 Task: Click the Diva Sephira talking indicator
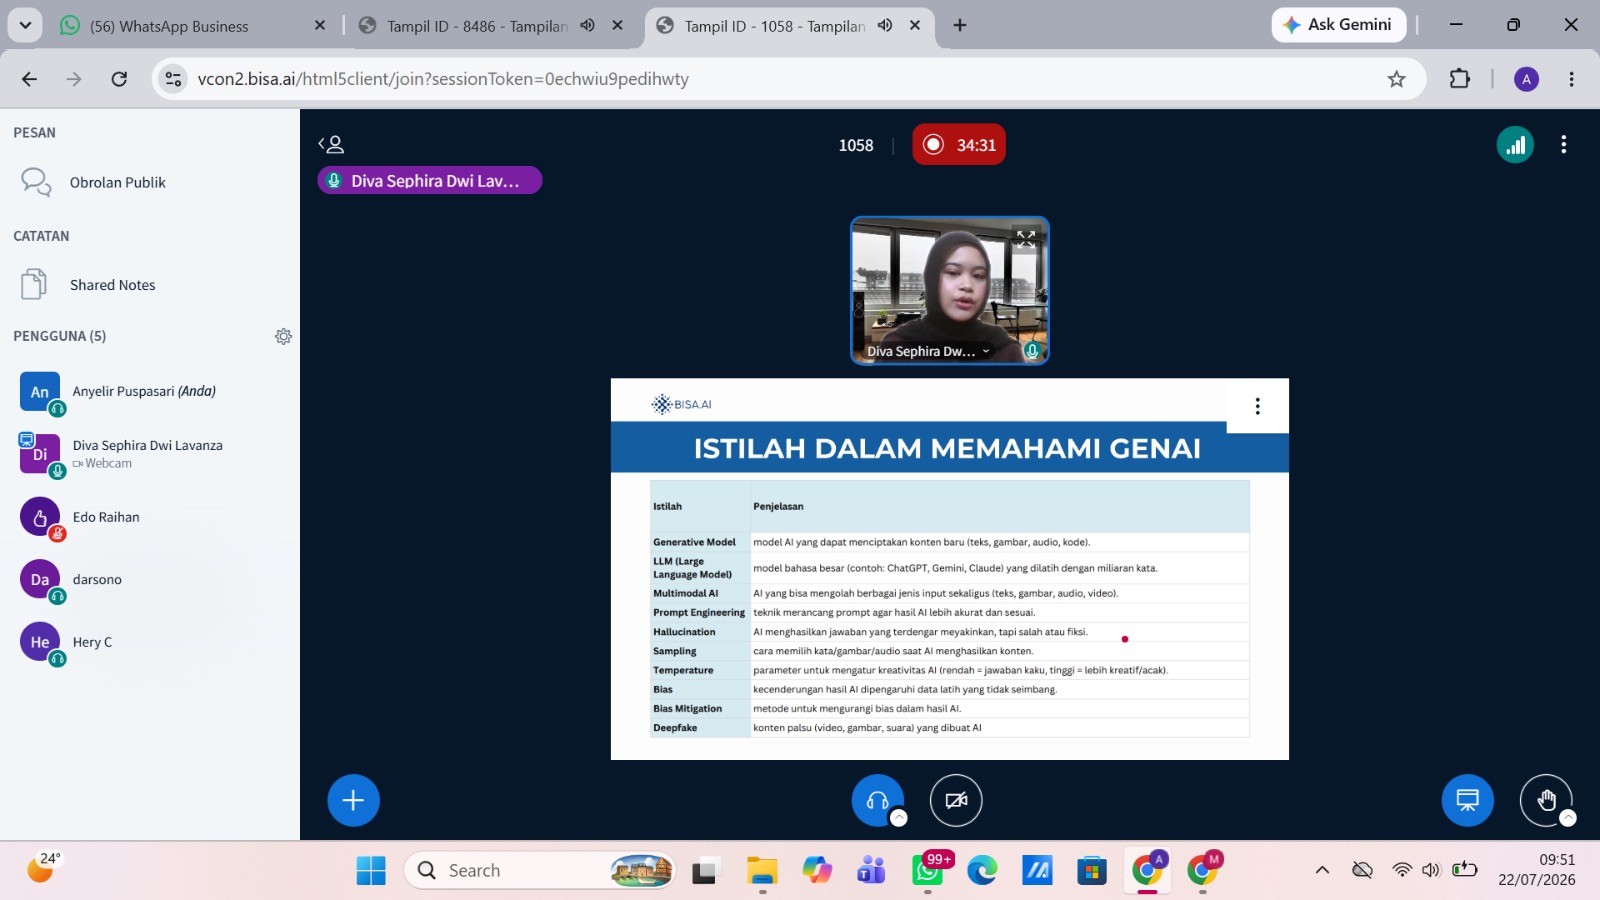coord(430,181)
